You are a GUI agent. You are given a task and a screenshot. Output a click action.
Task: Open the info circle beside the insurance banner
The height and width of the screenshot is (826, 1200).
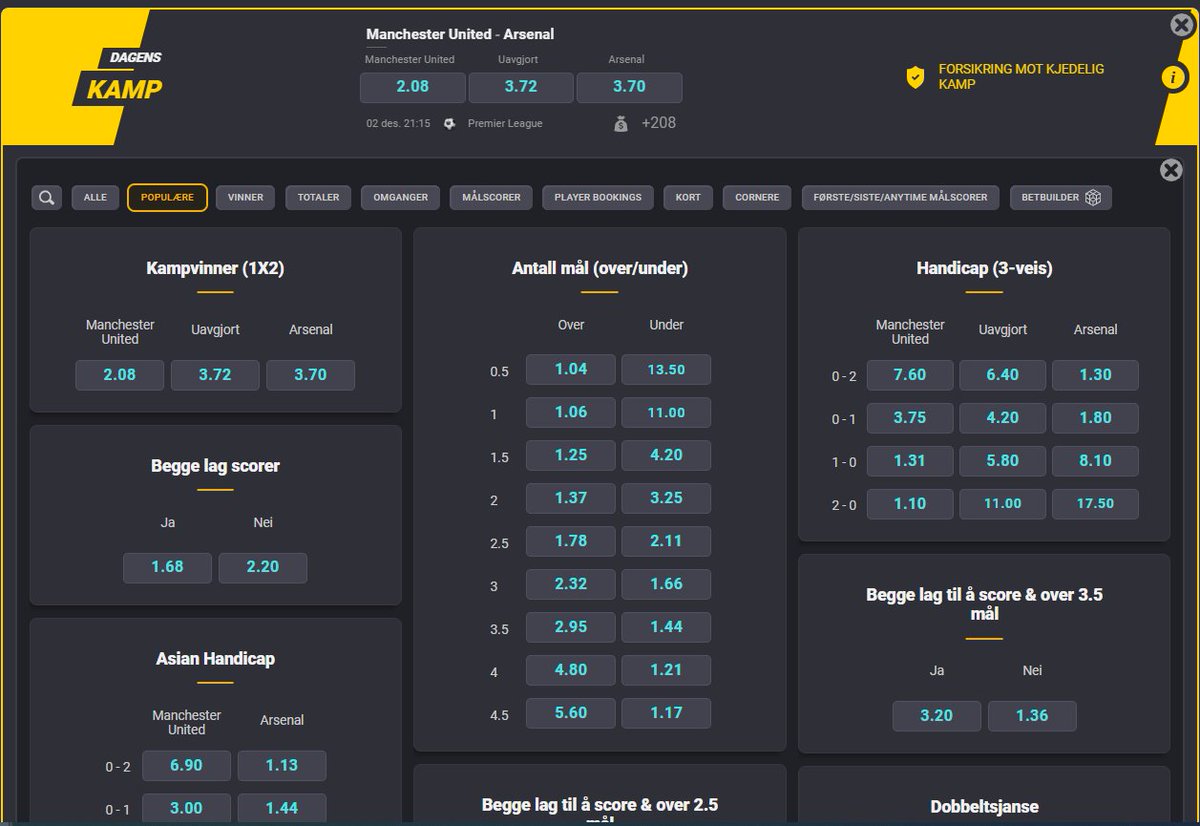pyautogui.click(x=1174, y=78)
